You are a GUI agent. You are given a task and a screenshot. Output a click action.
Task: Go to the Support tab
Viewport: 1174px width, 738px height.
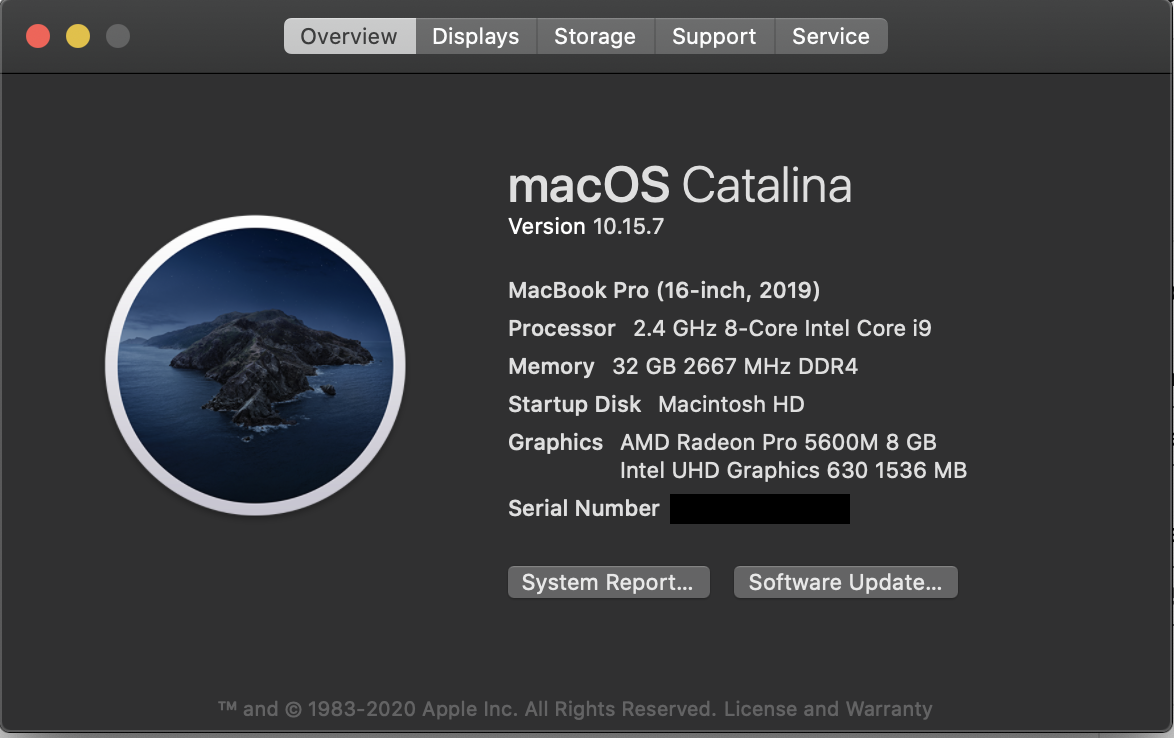(714, 37)
